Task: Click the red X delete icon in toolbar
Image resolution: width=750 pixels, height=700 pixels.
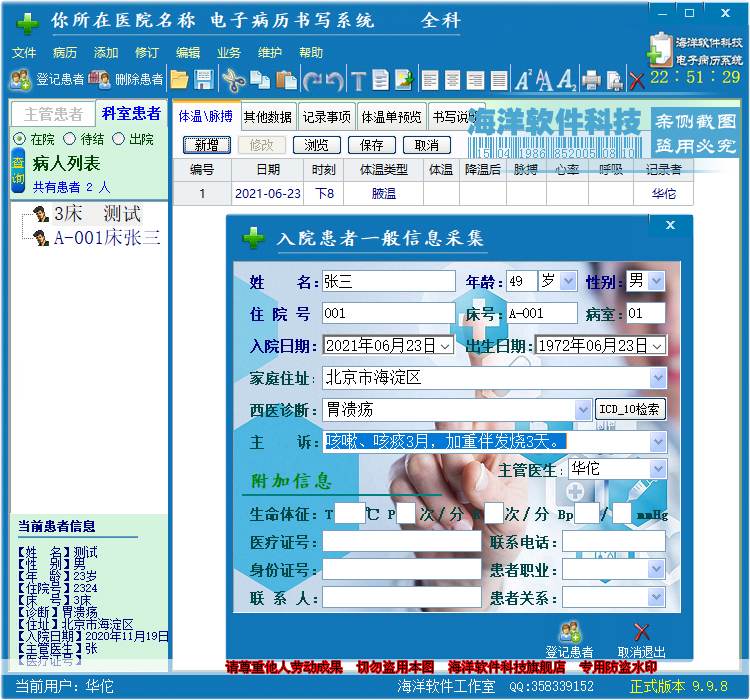Action: tap(636, 80)
